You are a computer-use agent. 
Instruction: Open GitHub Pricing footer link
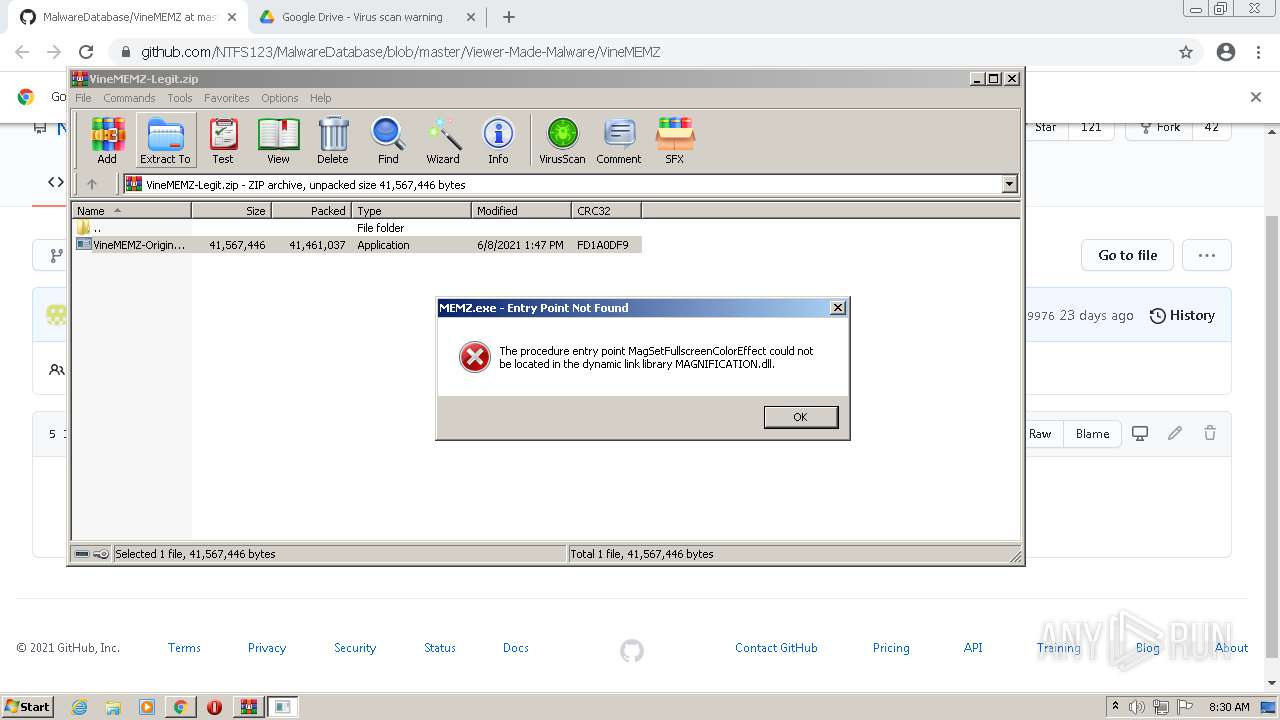[891, 648]
